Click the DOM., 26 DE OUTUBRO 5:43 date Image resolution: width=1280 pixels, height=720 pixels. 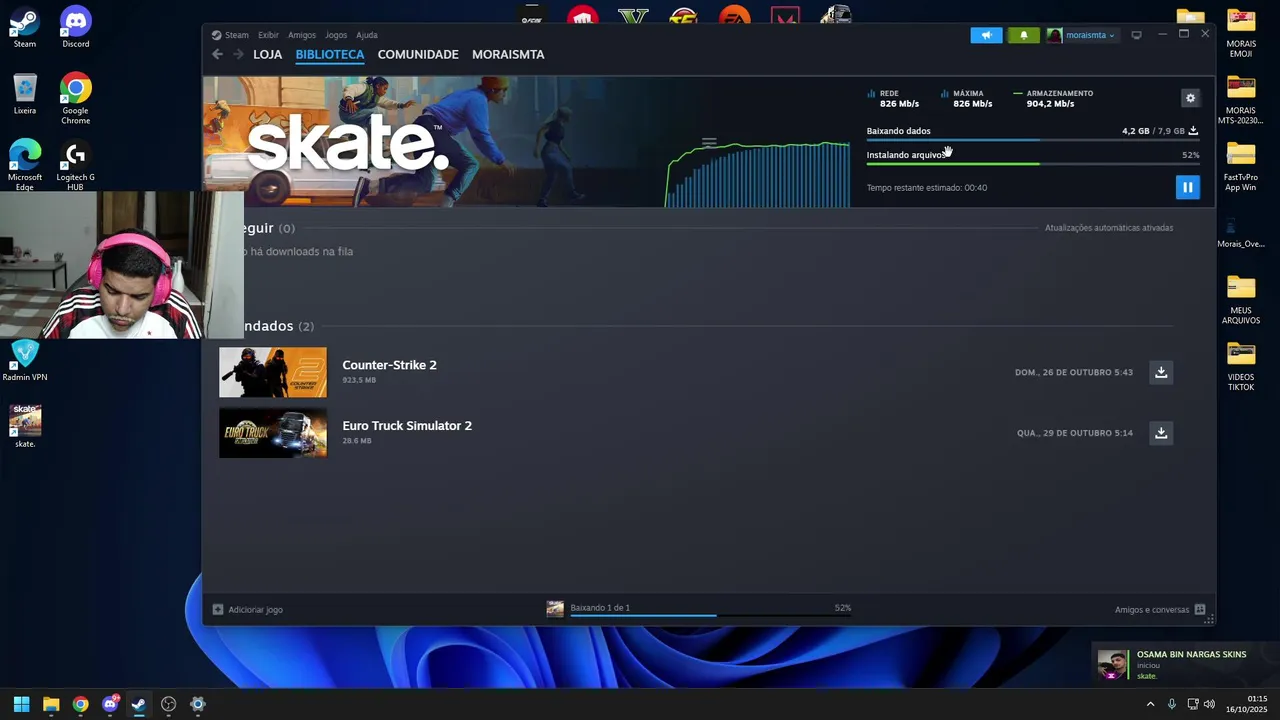click(x=1074, y=372)
